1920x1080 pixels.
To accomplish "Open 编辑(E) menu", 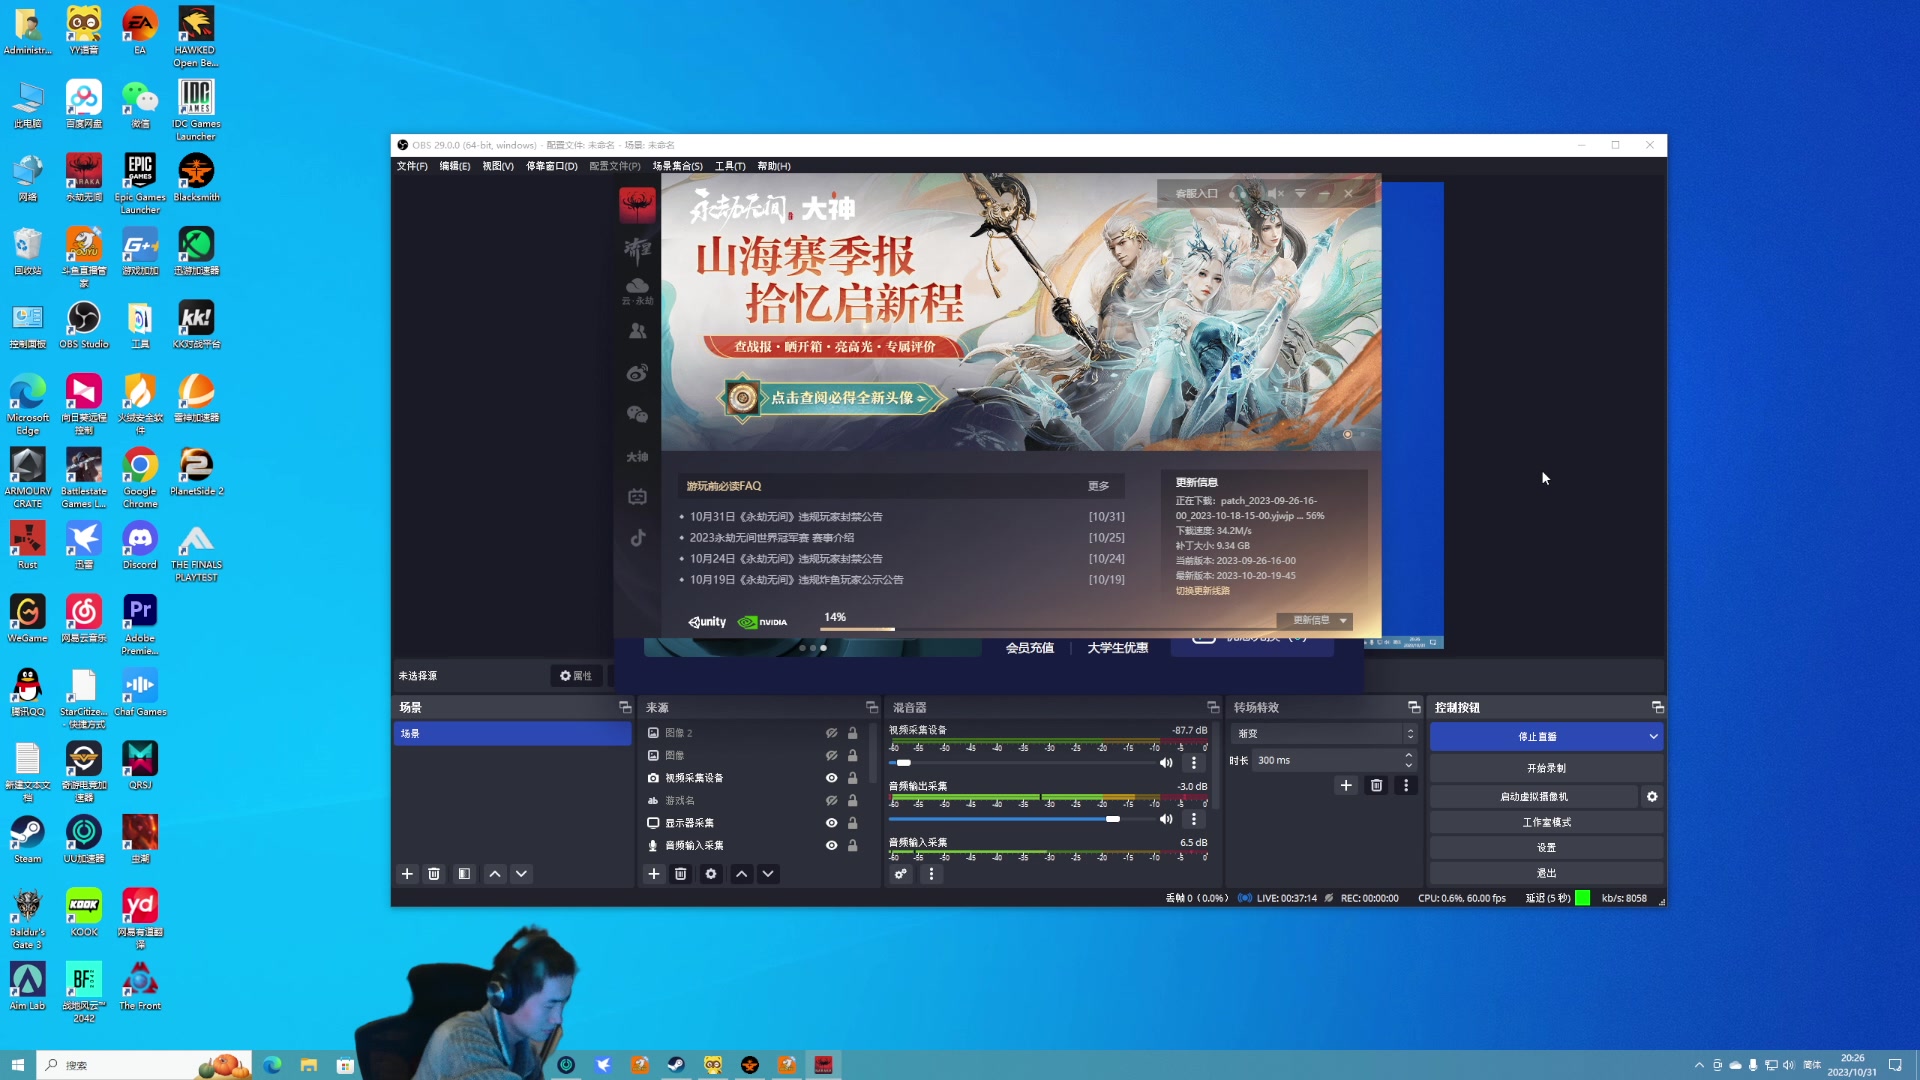I will [x=455, y=166].
